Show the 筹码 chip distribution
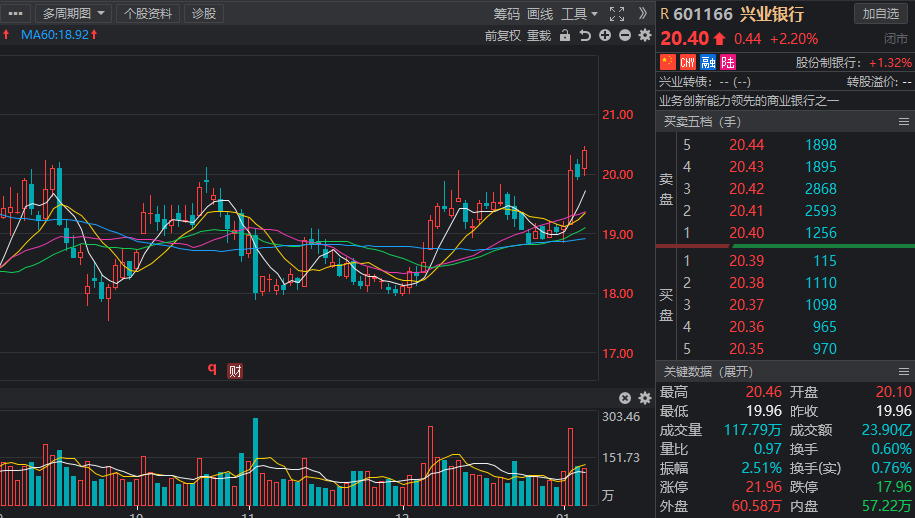The height and width of the screenshot is (518, 915). click(506, 14)
